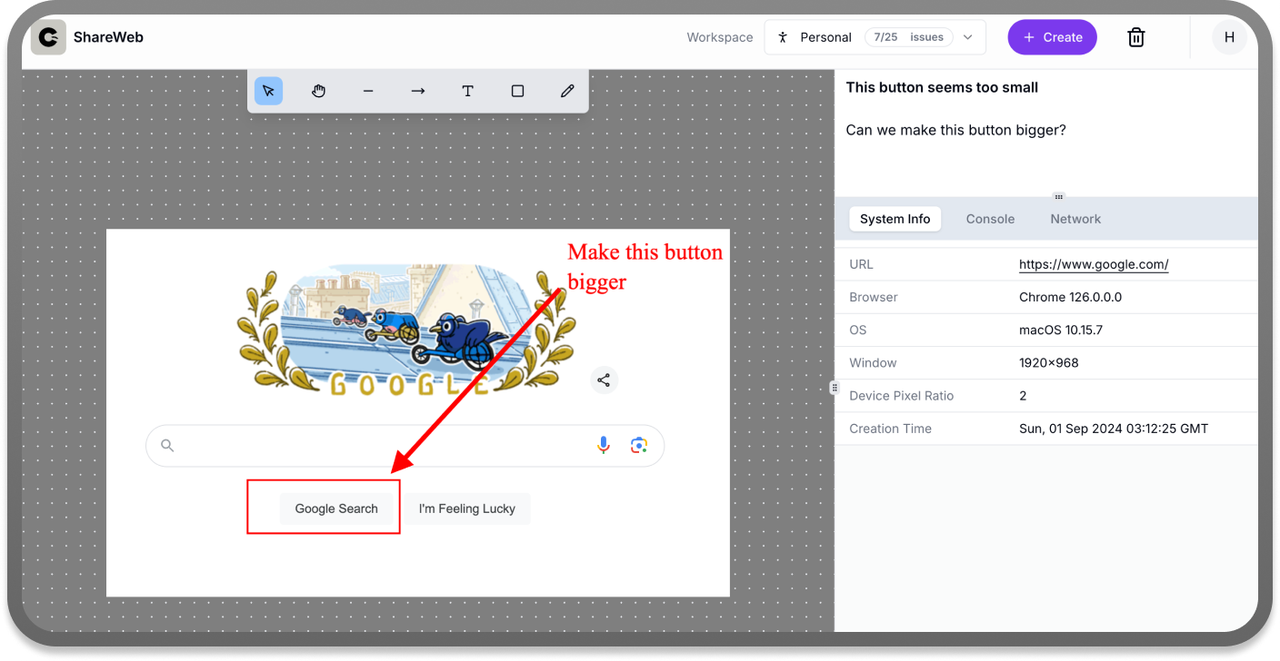Click the purple Create button

coord(1052,37)
